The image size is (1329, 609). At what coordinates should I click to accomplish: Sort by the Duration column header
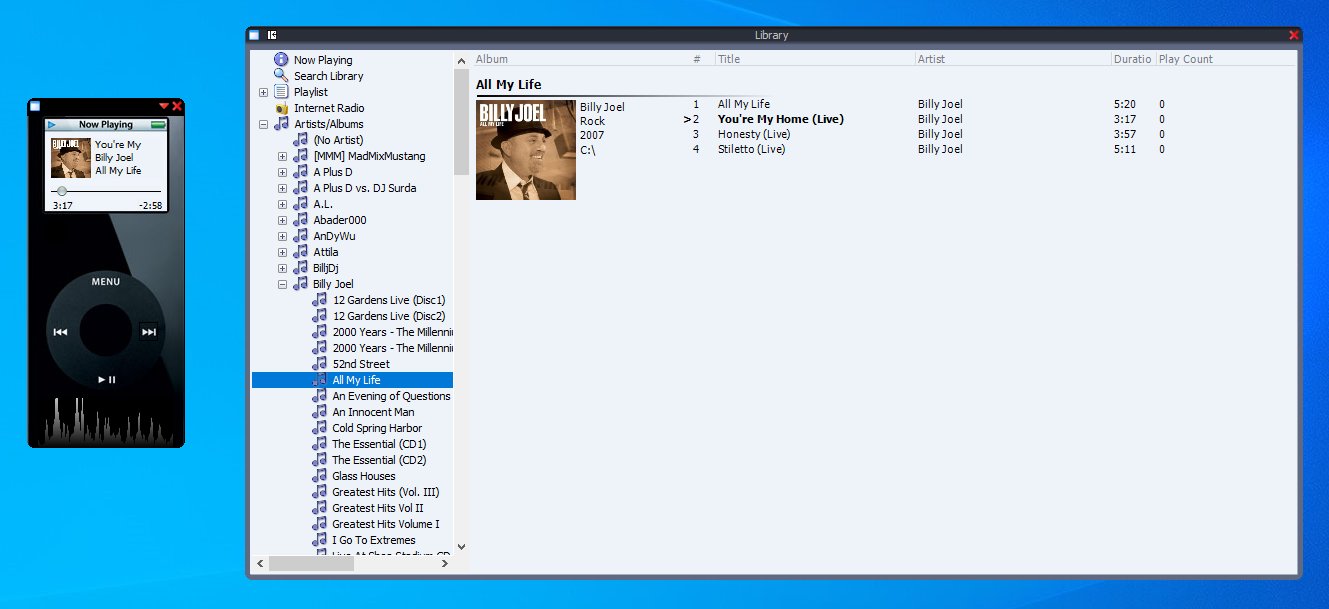point(1133,59)
